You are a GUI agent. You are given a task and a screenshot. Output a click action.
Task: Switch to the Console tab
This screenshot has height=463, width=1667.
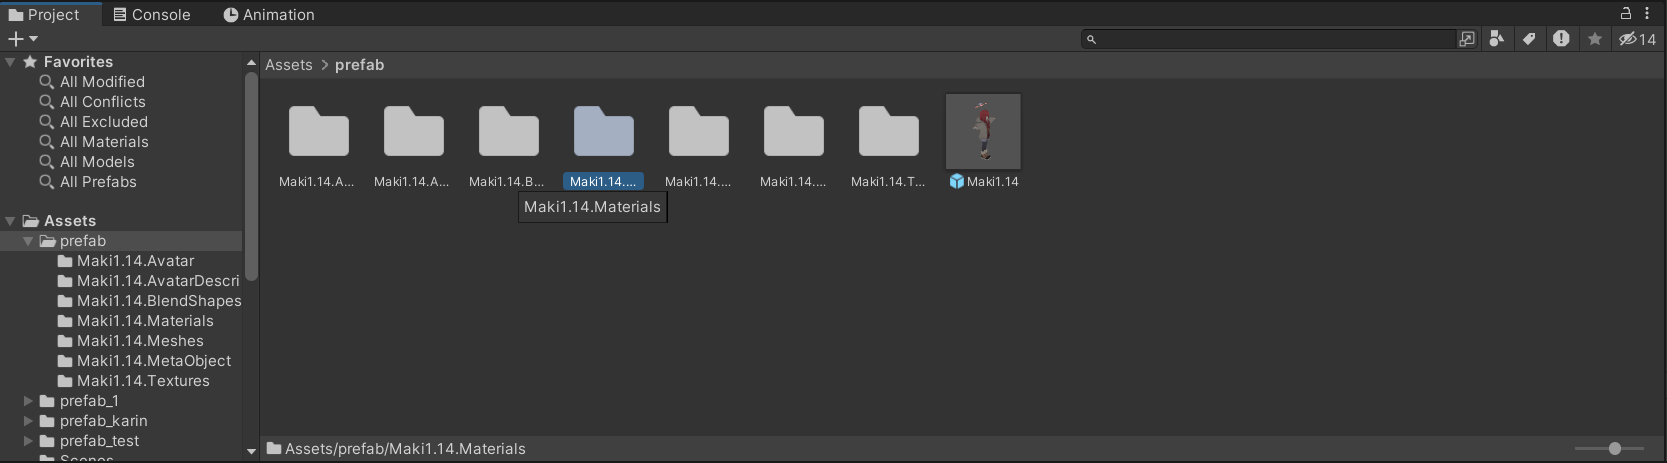click(151, 15)
